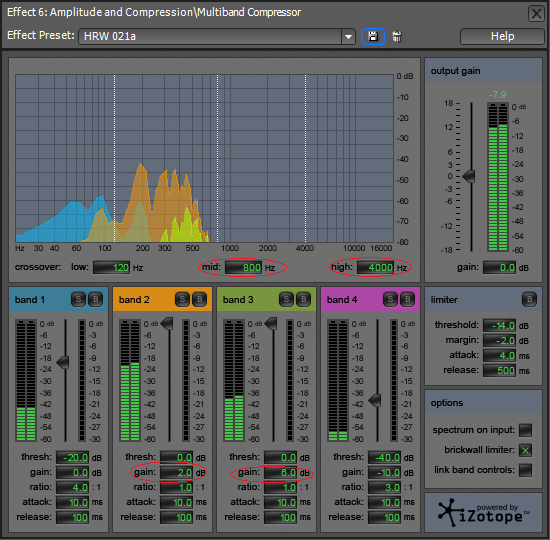Edit band 4 gain -10.0 field
Image resolution: width=550 pixels, height=540 pixels.
click(384, 472)
